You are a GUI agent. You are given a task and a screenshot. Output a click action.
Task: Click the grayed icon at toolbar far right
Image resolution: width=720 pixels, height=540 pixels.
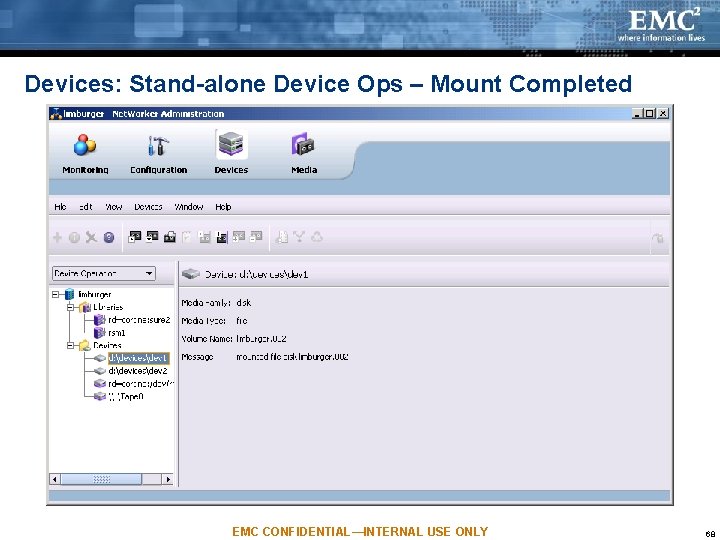658,238
